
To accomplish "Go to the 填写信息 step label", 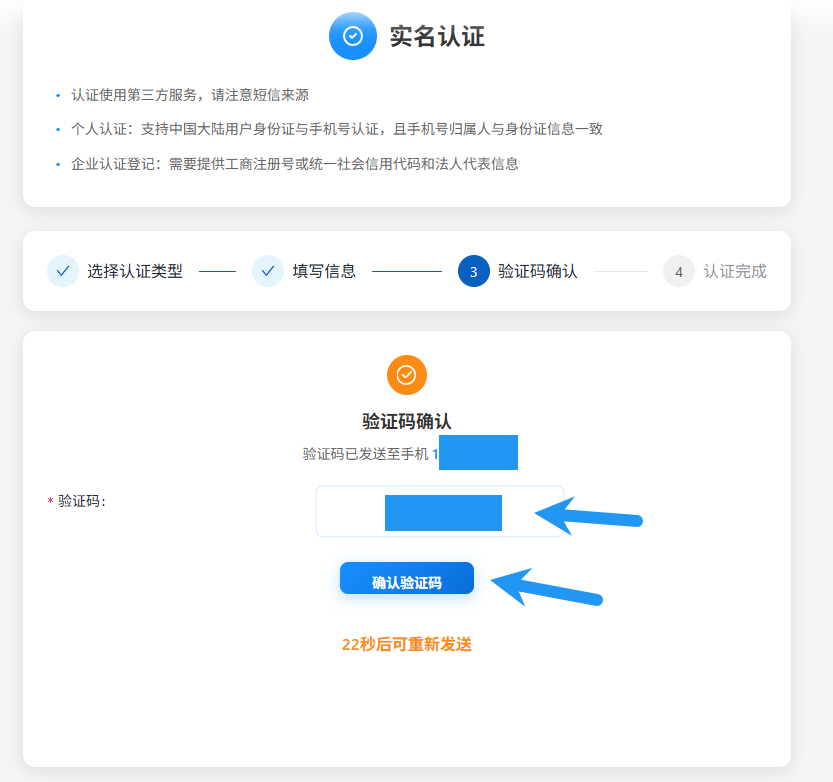I will point(324,271).
